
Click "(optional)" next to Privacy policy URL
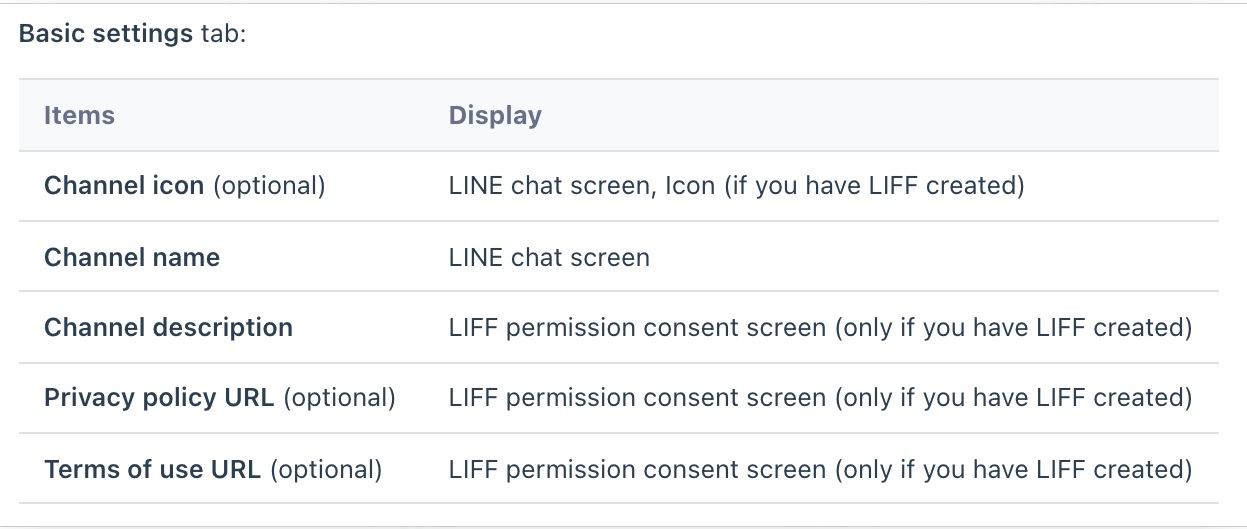pyautogui.click(x=340, y=398)
